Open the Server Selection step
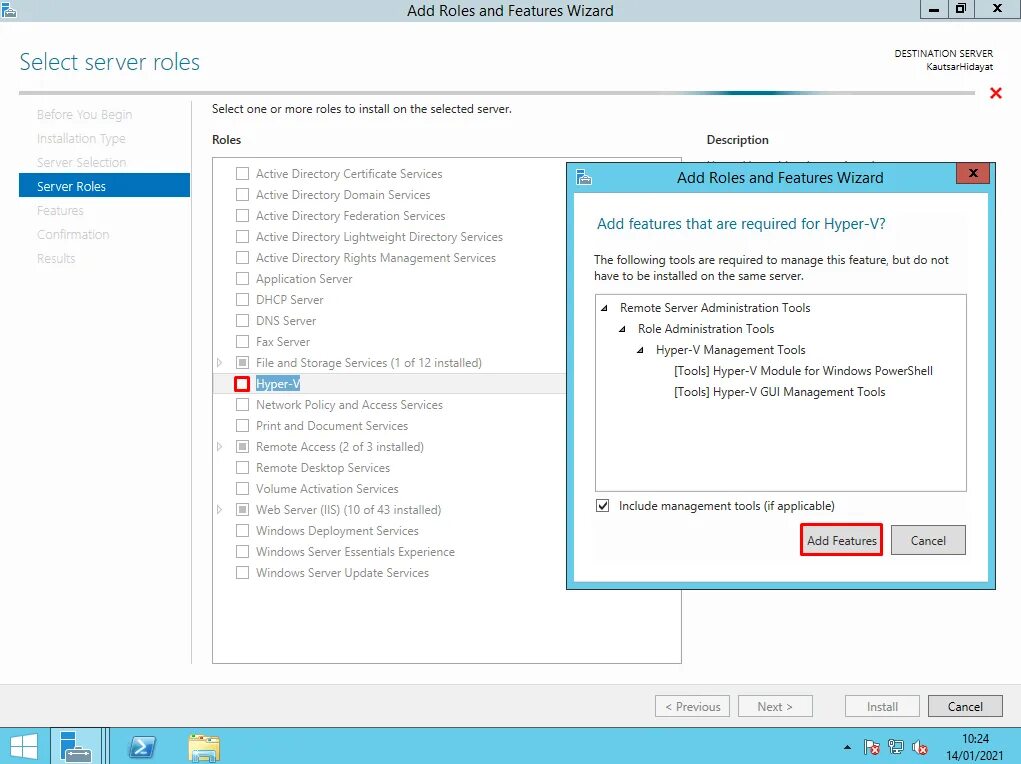 pos(81,162)
